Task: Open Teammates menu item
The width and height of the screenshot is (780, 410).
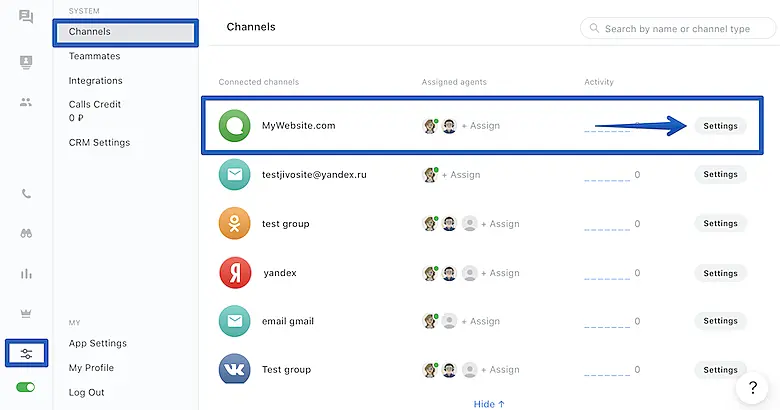Action: (x=94, y=56)
